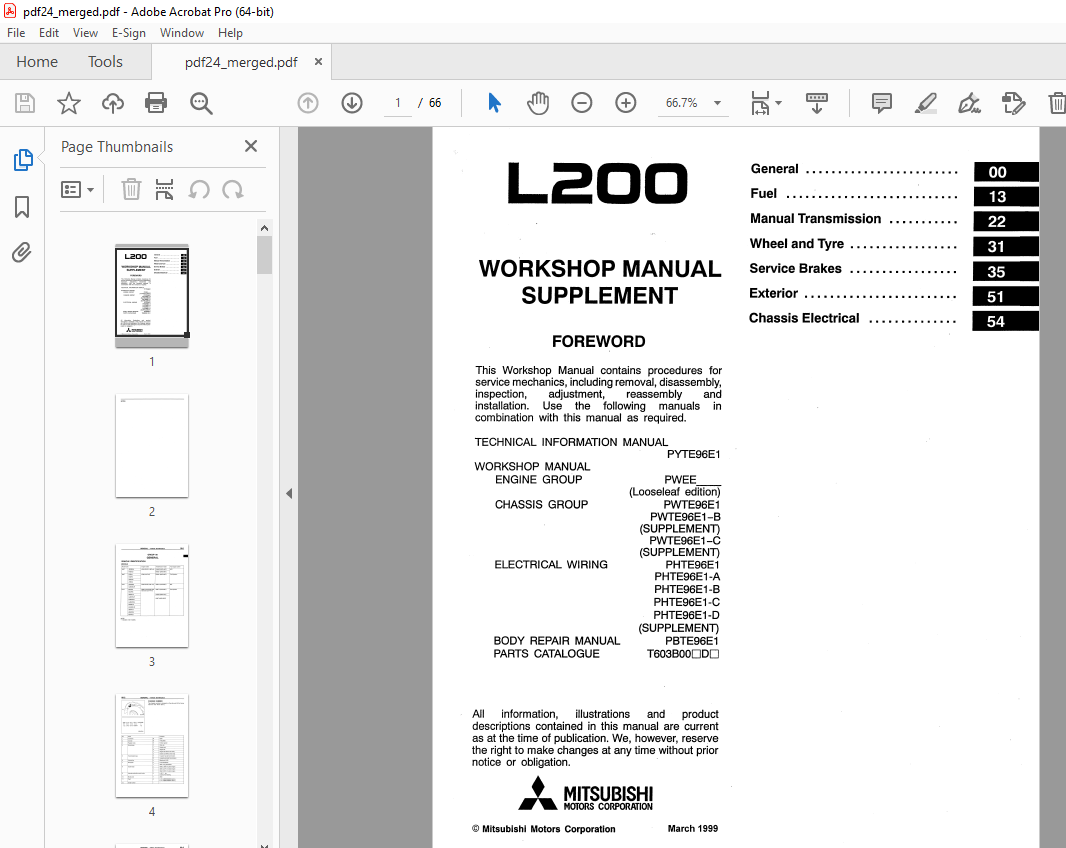Select the pdf24_merged.pdf document tab

(241, 62)
